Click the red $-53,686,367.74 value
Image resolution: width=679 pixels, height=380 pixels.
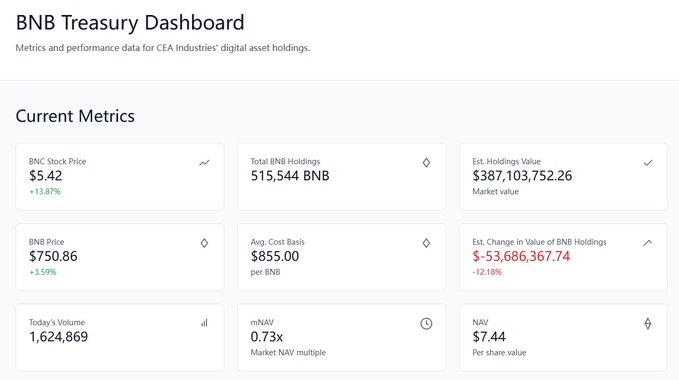point(521,256)
